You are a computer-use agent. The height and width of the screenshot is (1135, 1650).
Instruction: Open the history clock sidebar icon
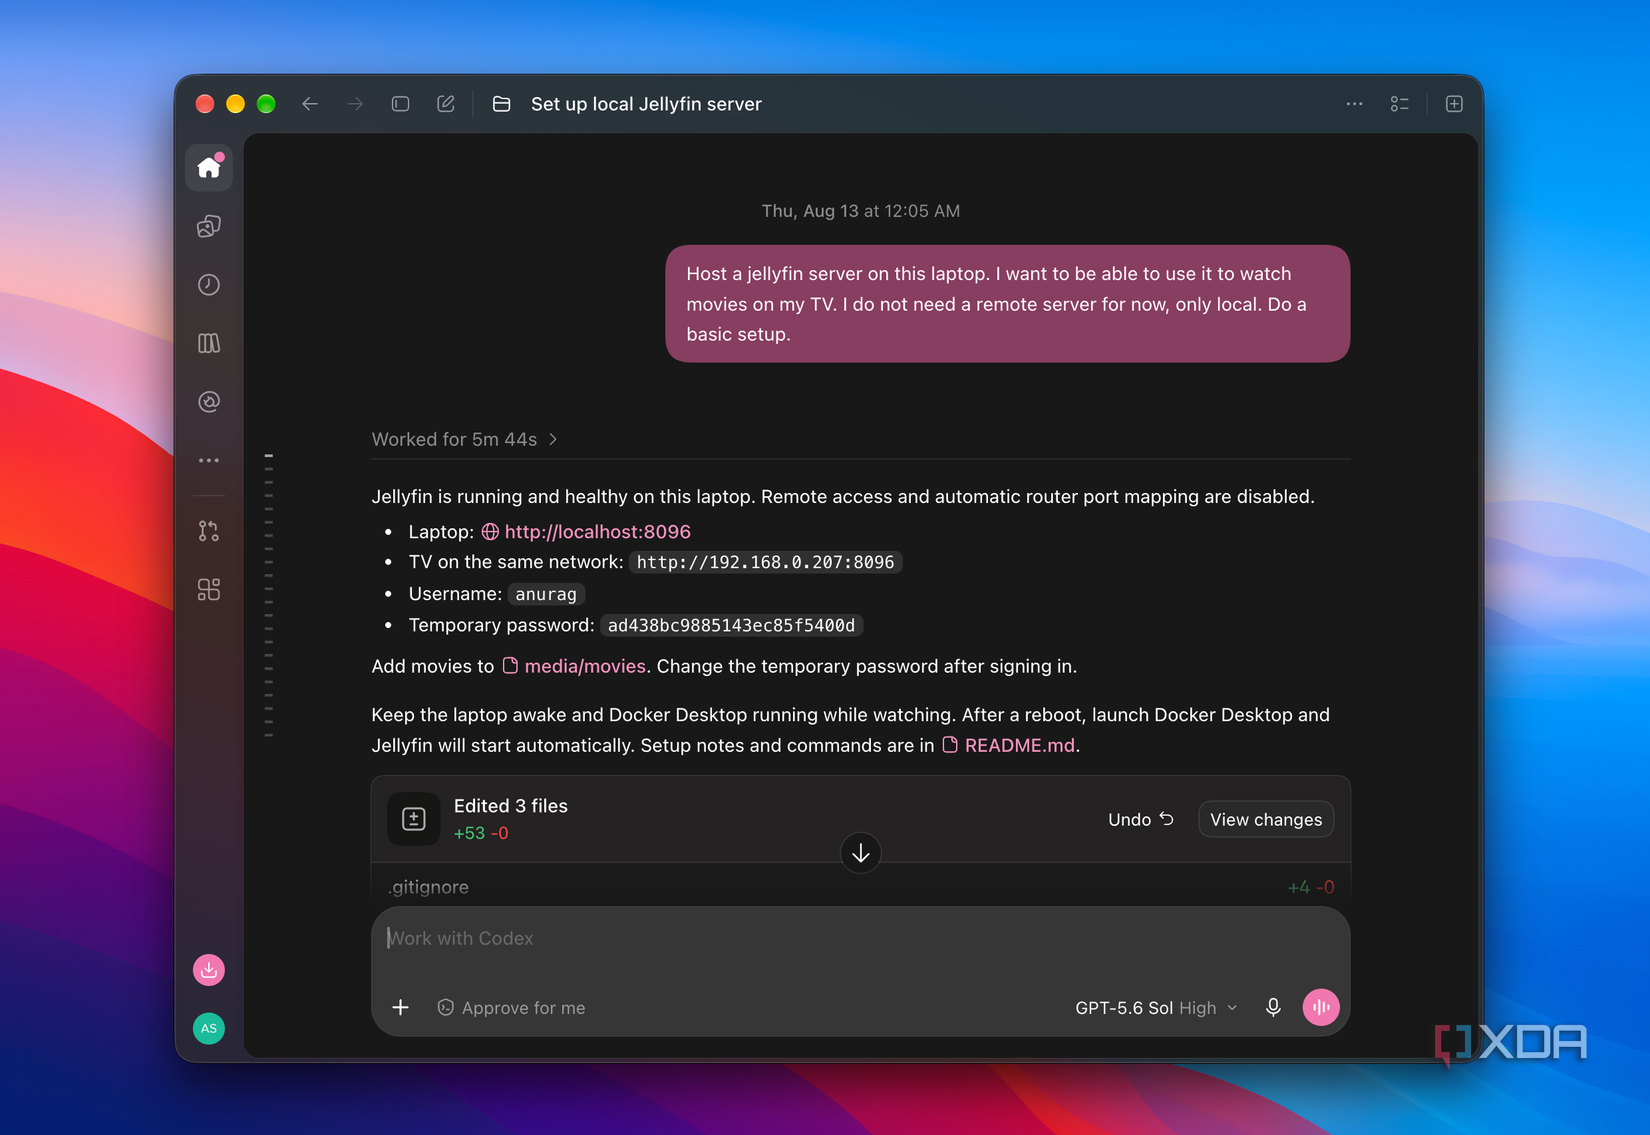coord(209,285)
